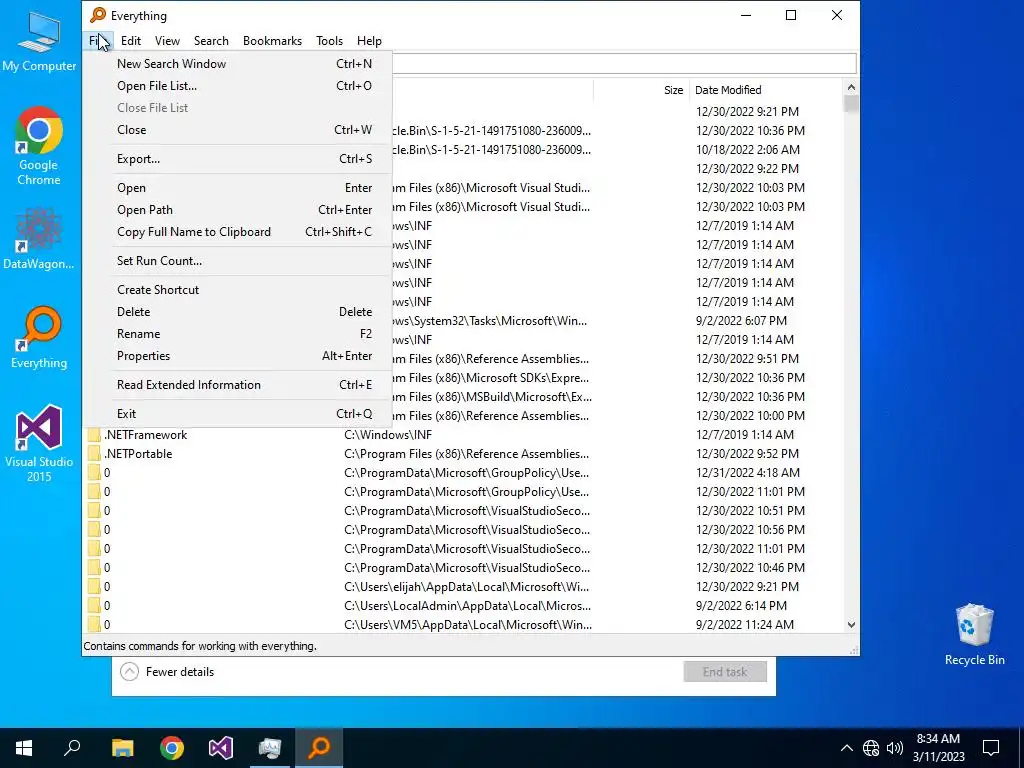
Task: Open the My Computer desktop icon
Action: point(39,40)
